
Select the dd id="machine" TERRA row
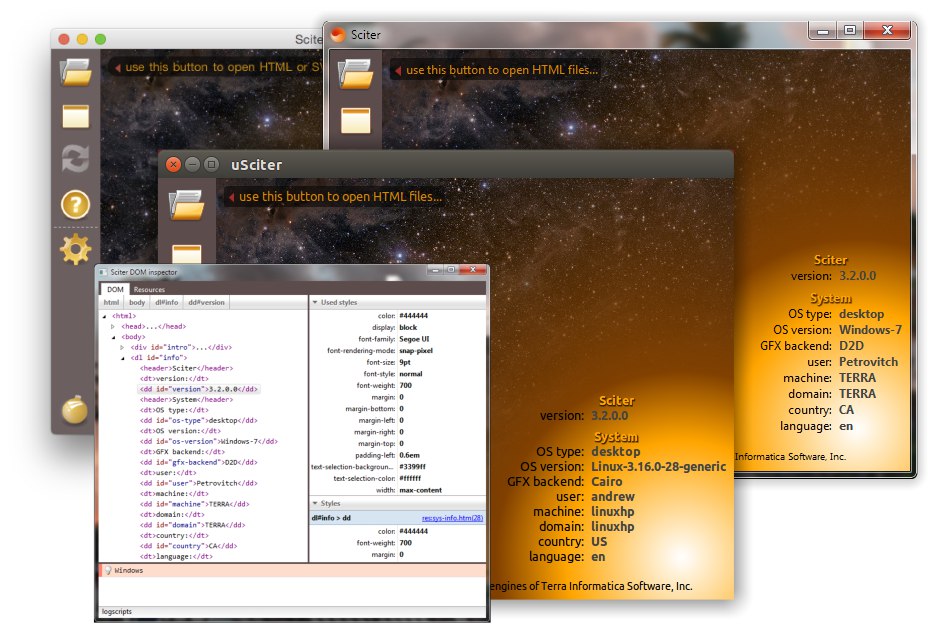coord(194,504)
